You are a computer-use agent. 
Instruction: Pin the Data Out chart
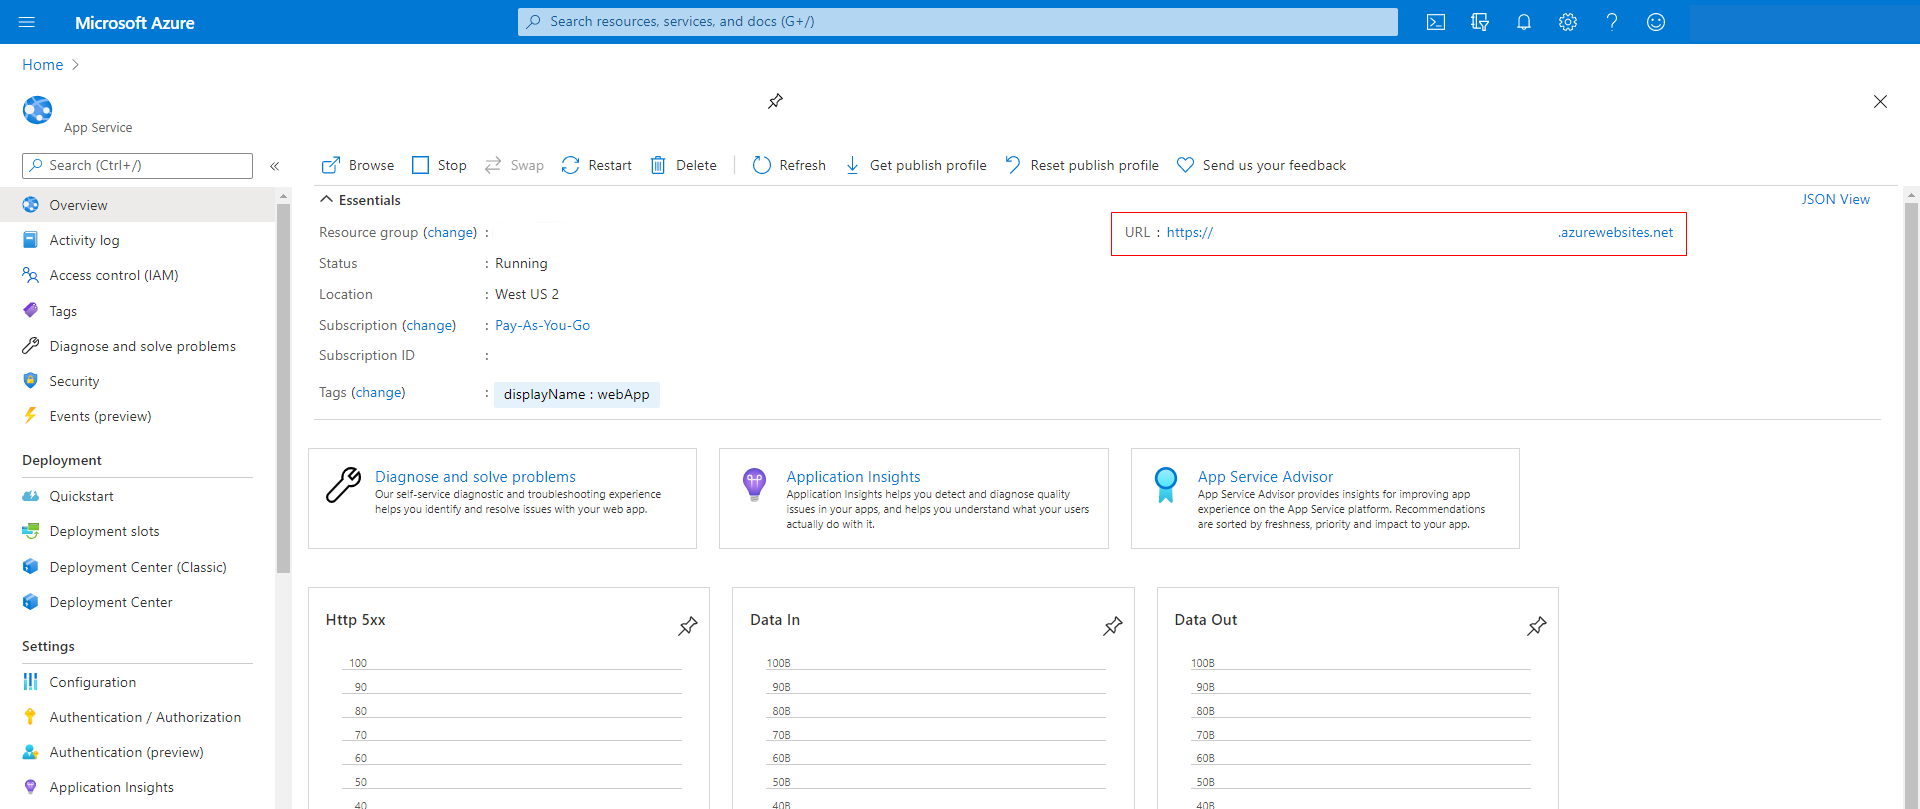[x=1537, y=626]
